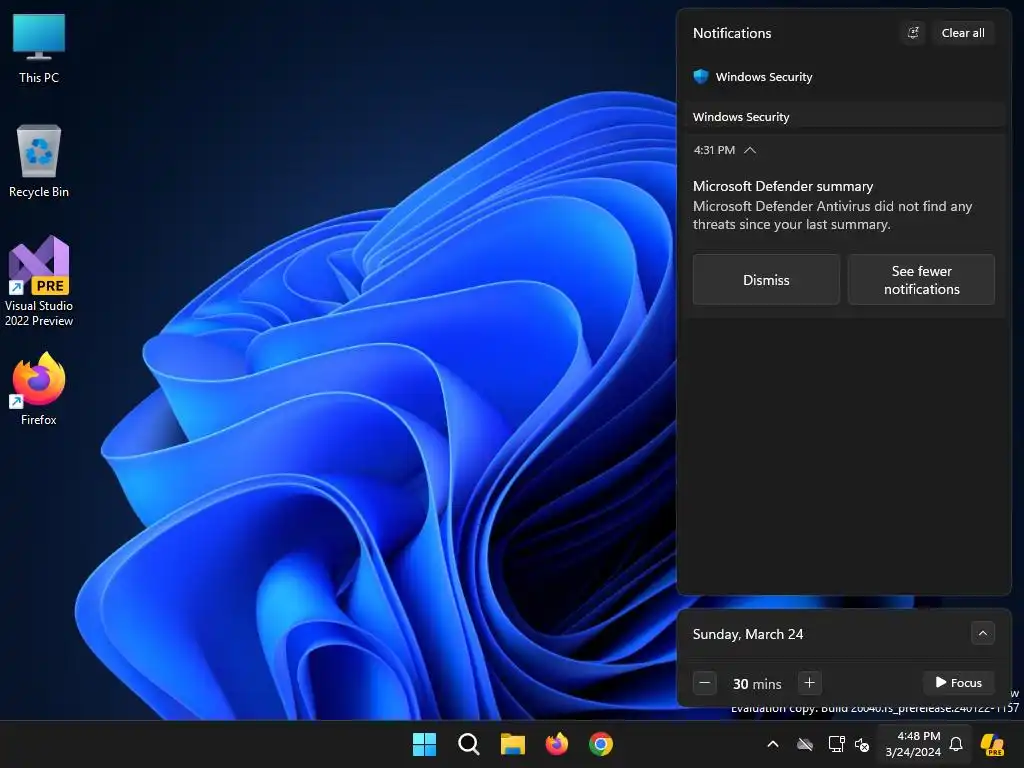1024x768 pixels.
Task: Click the Windows Security group title bar
Action: pos(843,116)
